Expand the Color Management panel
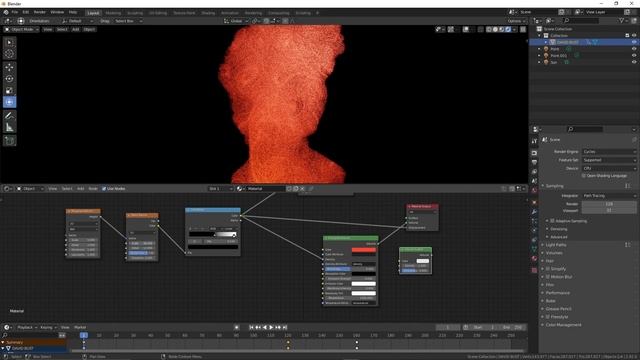Image resolution: width=640 pixels, height=360 pixels. tap(563, 325)
